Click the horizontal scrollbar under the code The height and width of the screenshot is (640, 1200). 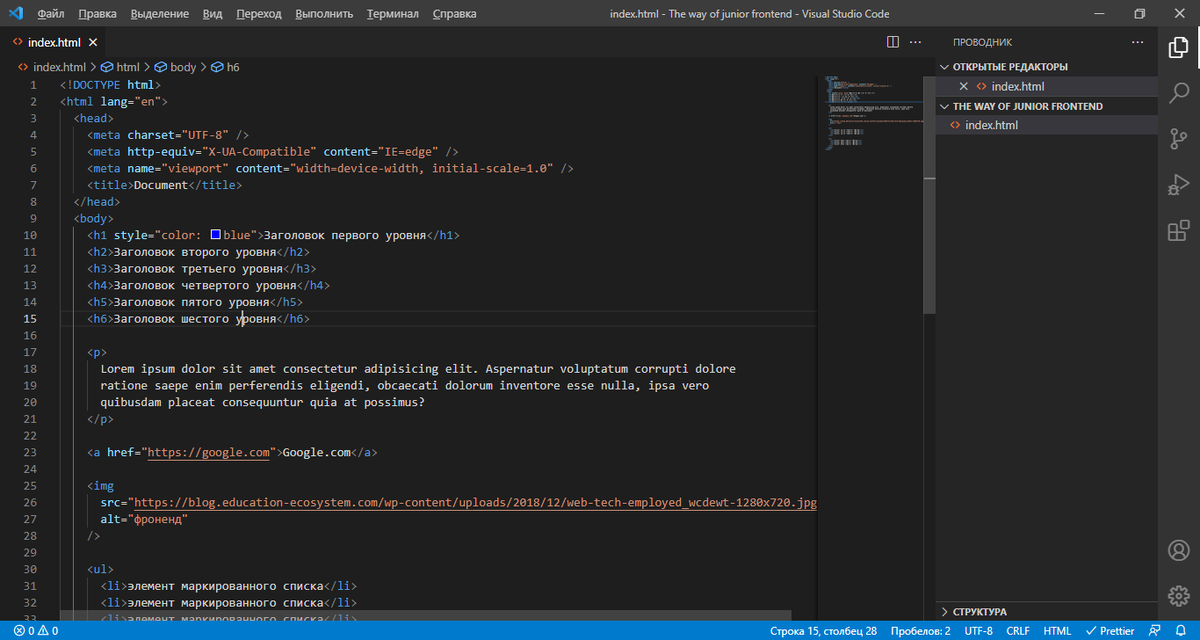[x=425, y=615]
